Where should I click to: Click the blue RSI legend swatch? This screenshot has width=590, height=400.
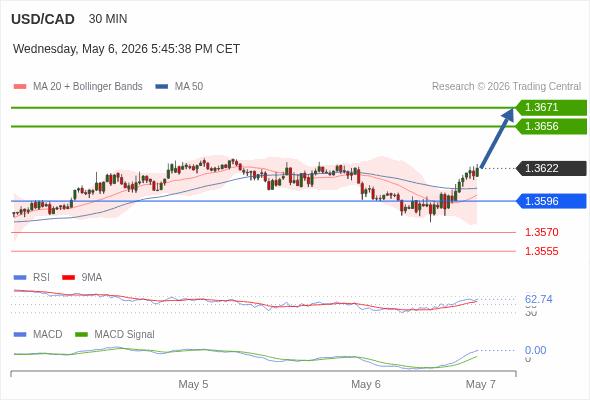(20, 278)
